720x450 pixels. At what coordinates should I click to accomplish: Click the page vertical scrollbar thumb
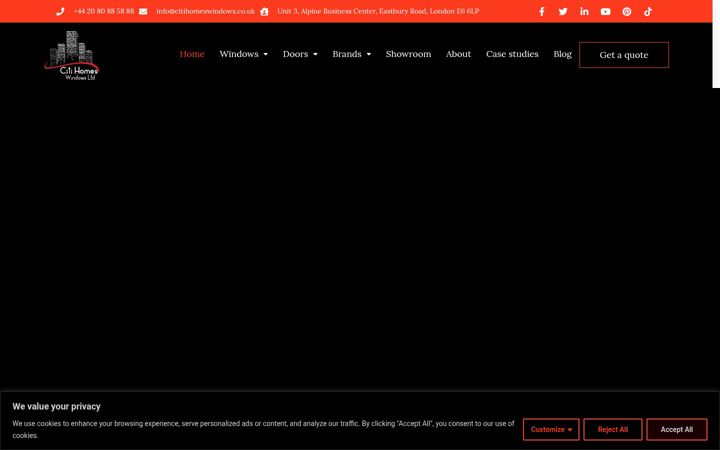point(716,44)
